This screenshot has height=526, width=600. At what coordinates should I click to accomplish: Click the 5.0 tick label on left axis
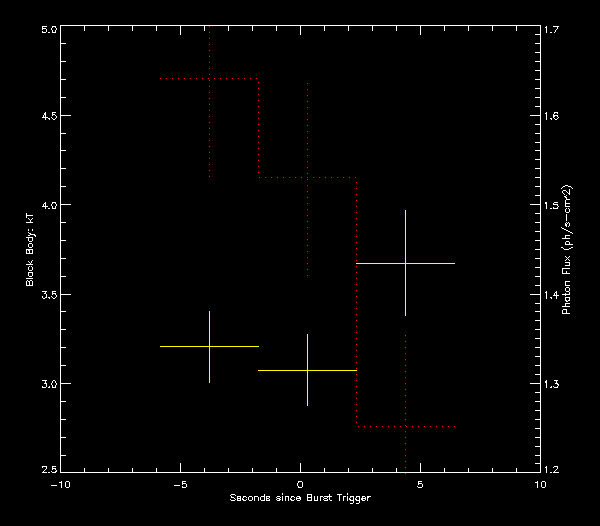[x=47, y=30]
